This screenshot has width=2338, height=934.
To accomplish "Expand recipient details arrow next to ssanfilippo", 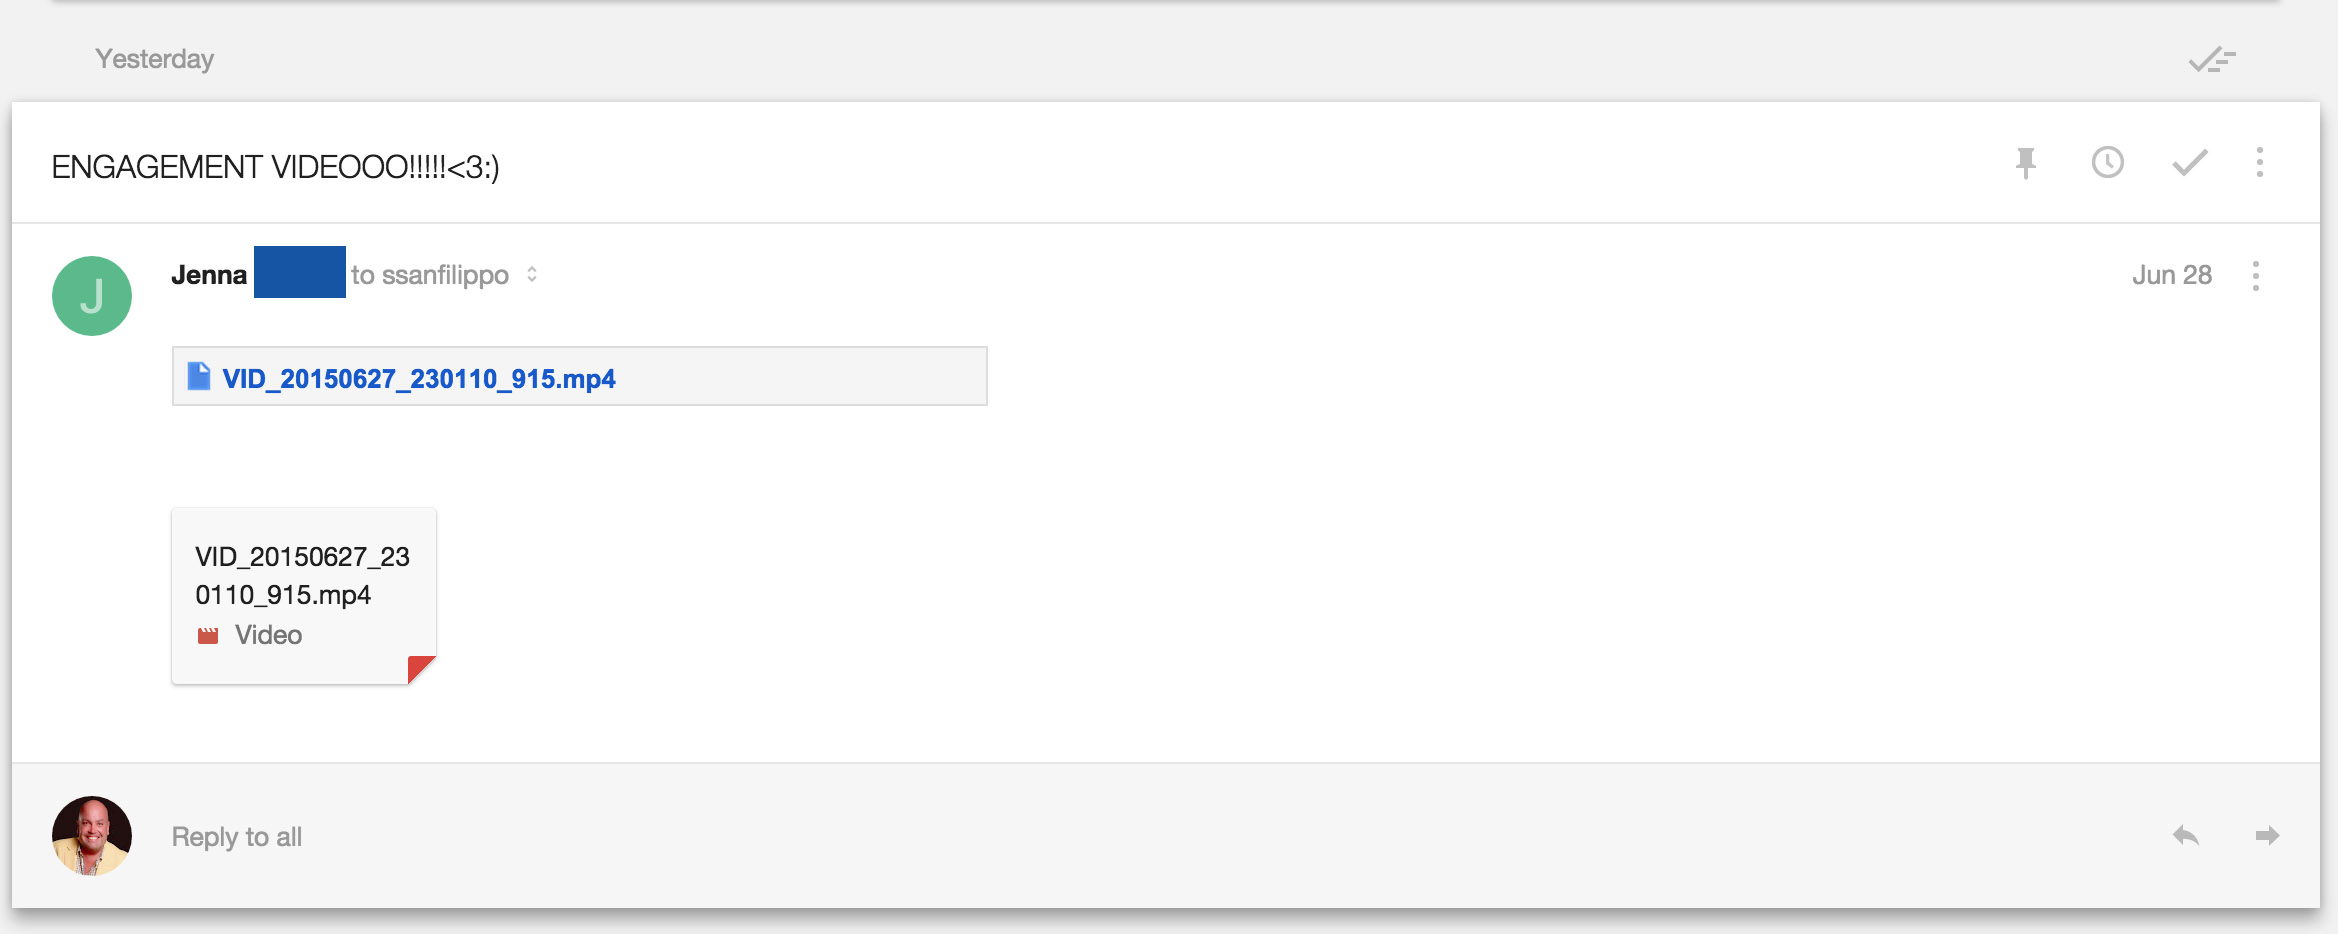I will 532,274.
